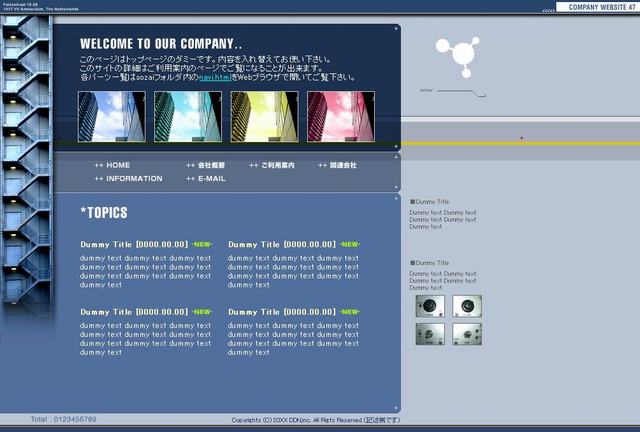Open the first Dummy Title topic heading
Screen dimensions: 640x432
(134, 245)
